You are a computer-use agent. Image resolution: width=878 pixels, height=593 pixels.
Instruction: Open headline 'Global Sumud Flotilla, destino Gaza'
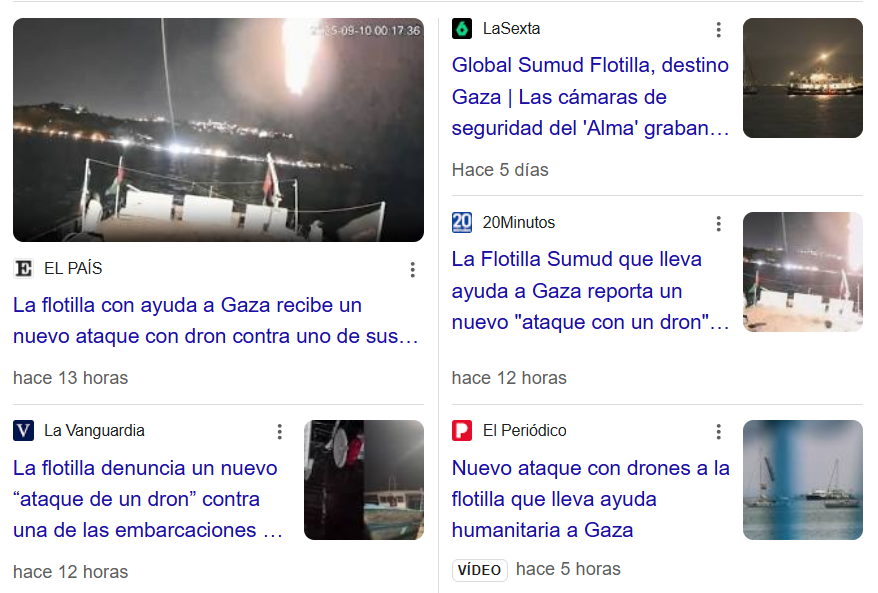590,96
